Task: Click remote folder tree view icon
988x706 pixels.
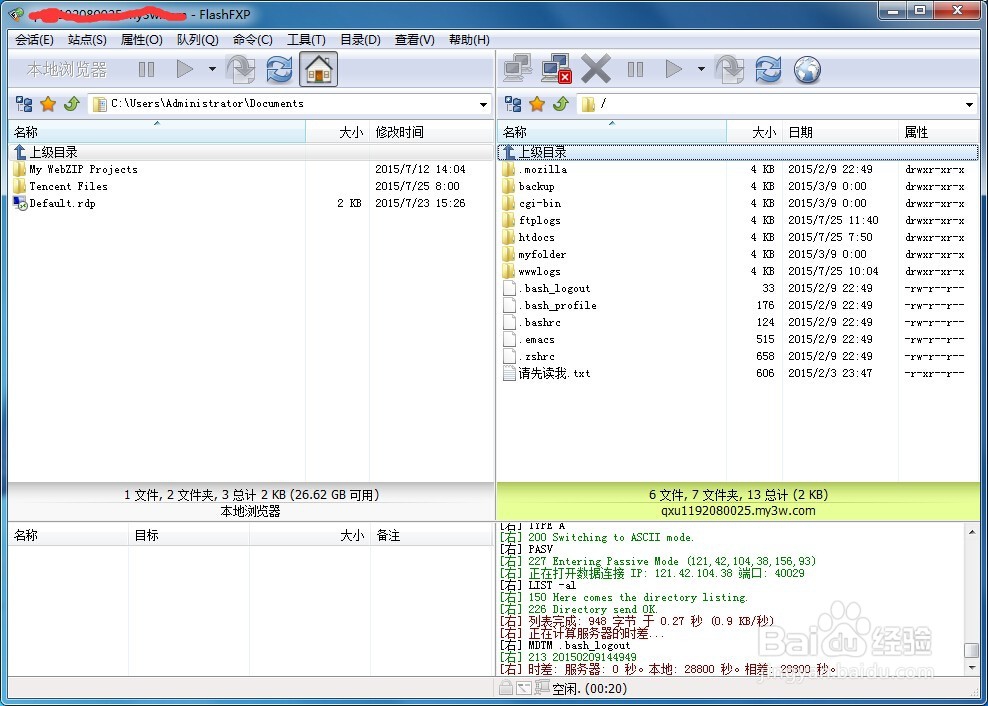Action: tap(514, 104)
